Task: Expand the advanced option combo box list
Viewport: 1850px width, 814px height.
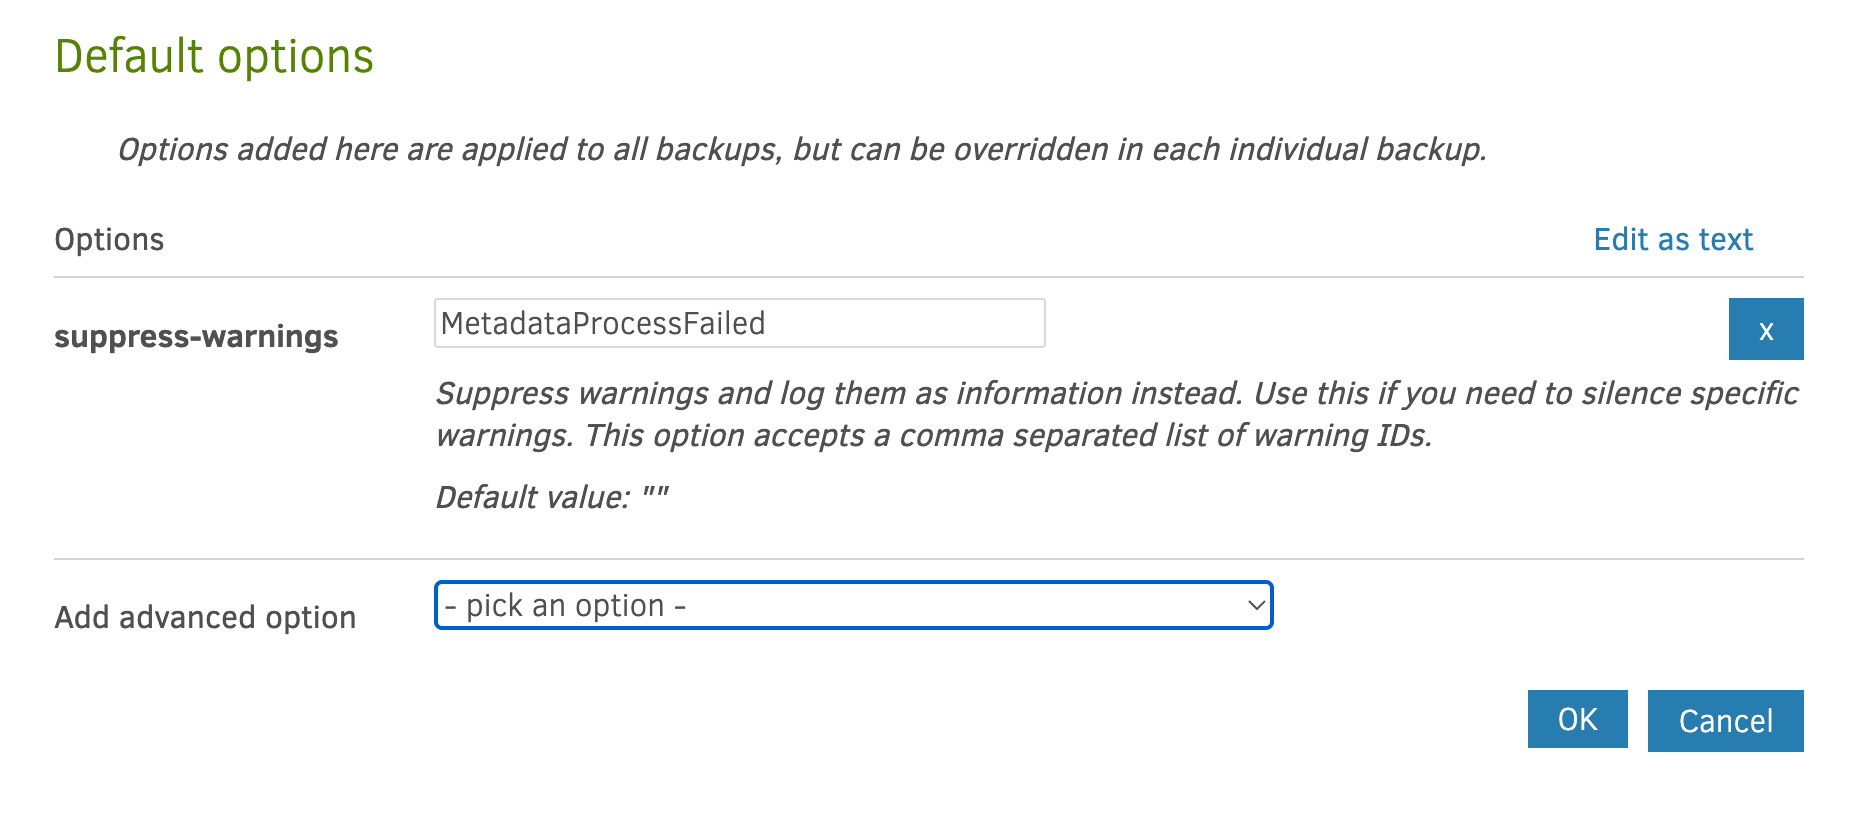Action: (853, 605)
